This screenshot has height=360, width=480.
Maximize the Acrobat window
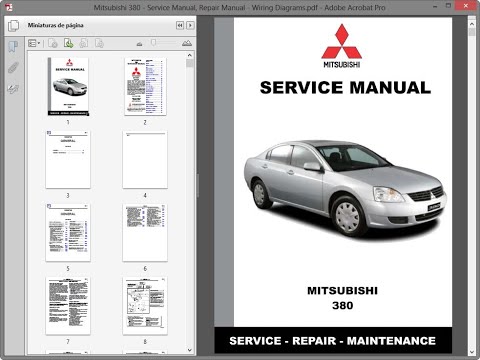[x=449, y=6]
